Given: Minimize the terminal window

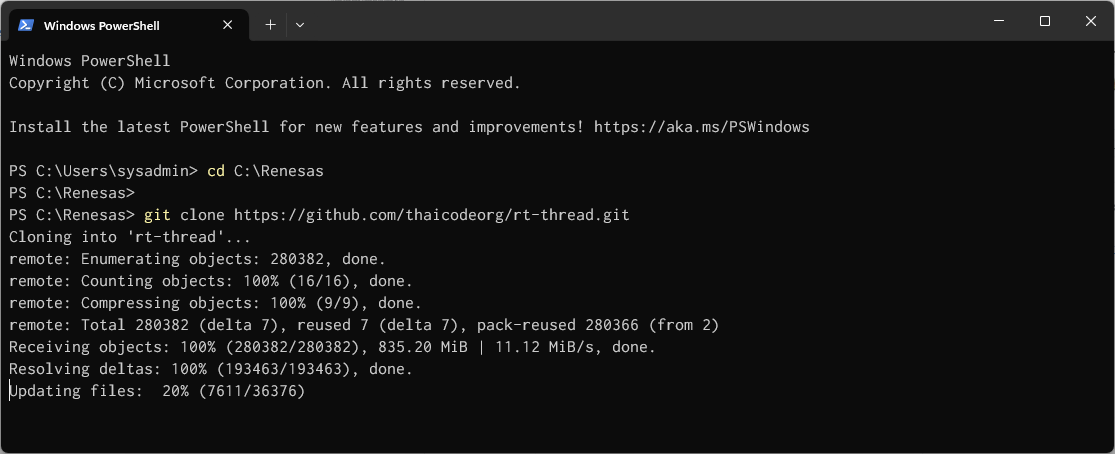Looking at the screenshot, I should pyautogui.click(x=998, y=21).
